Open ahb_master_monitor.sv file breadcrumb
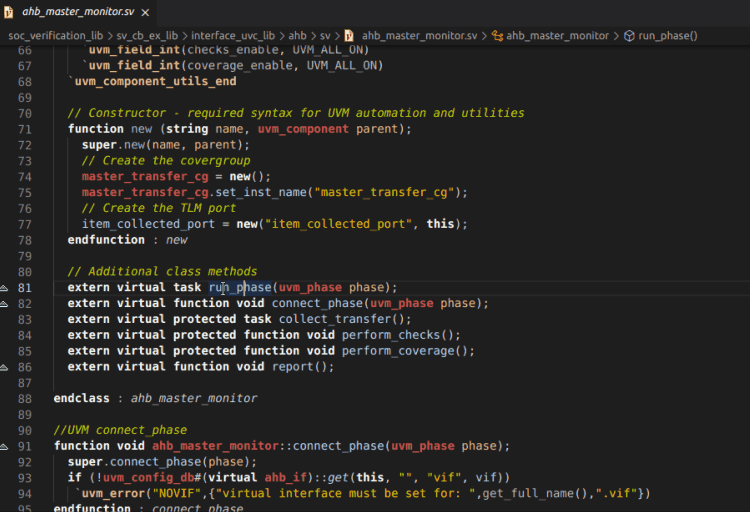 click(x=419, y=36)
